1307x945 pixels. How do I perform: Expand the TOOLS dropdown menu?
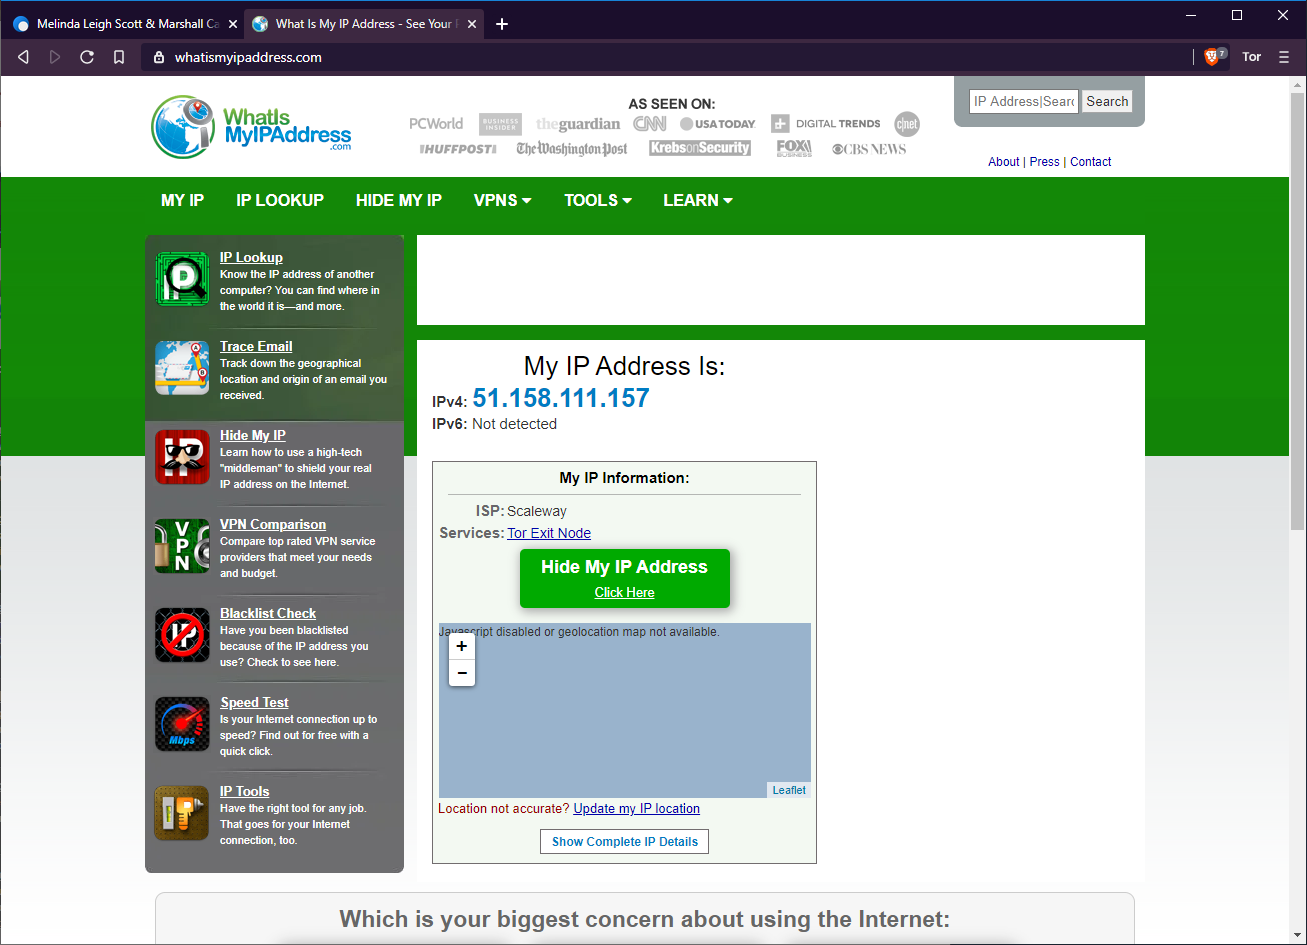[598, 200]
